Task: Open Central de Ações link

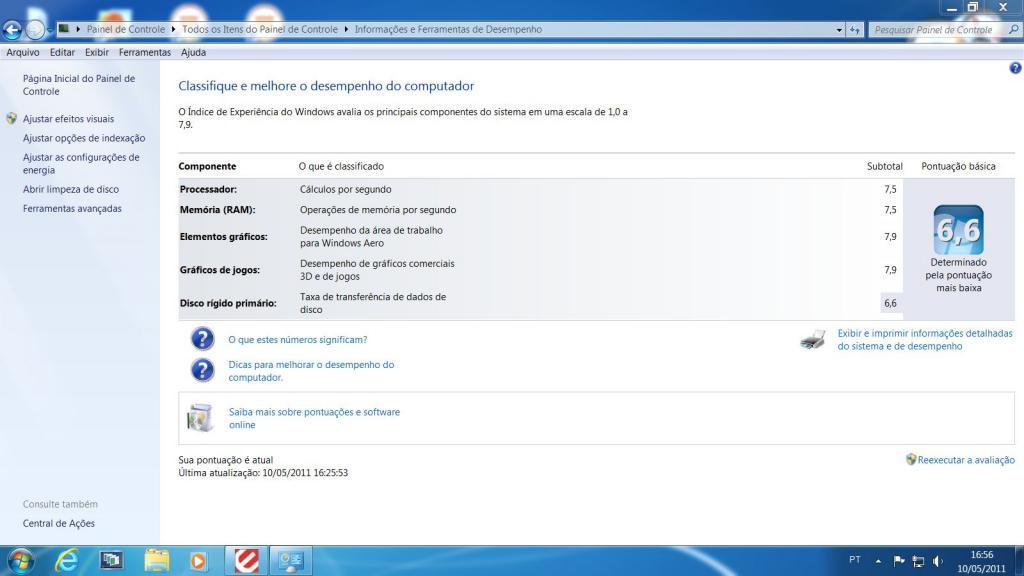Action: point(59,523)
